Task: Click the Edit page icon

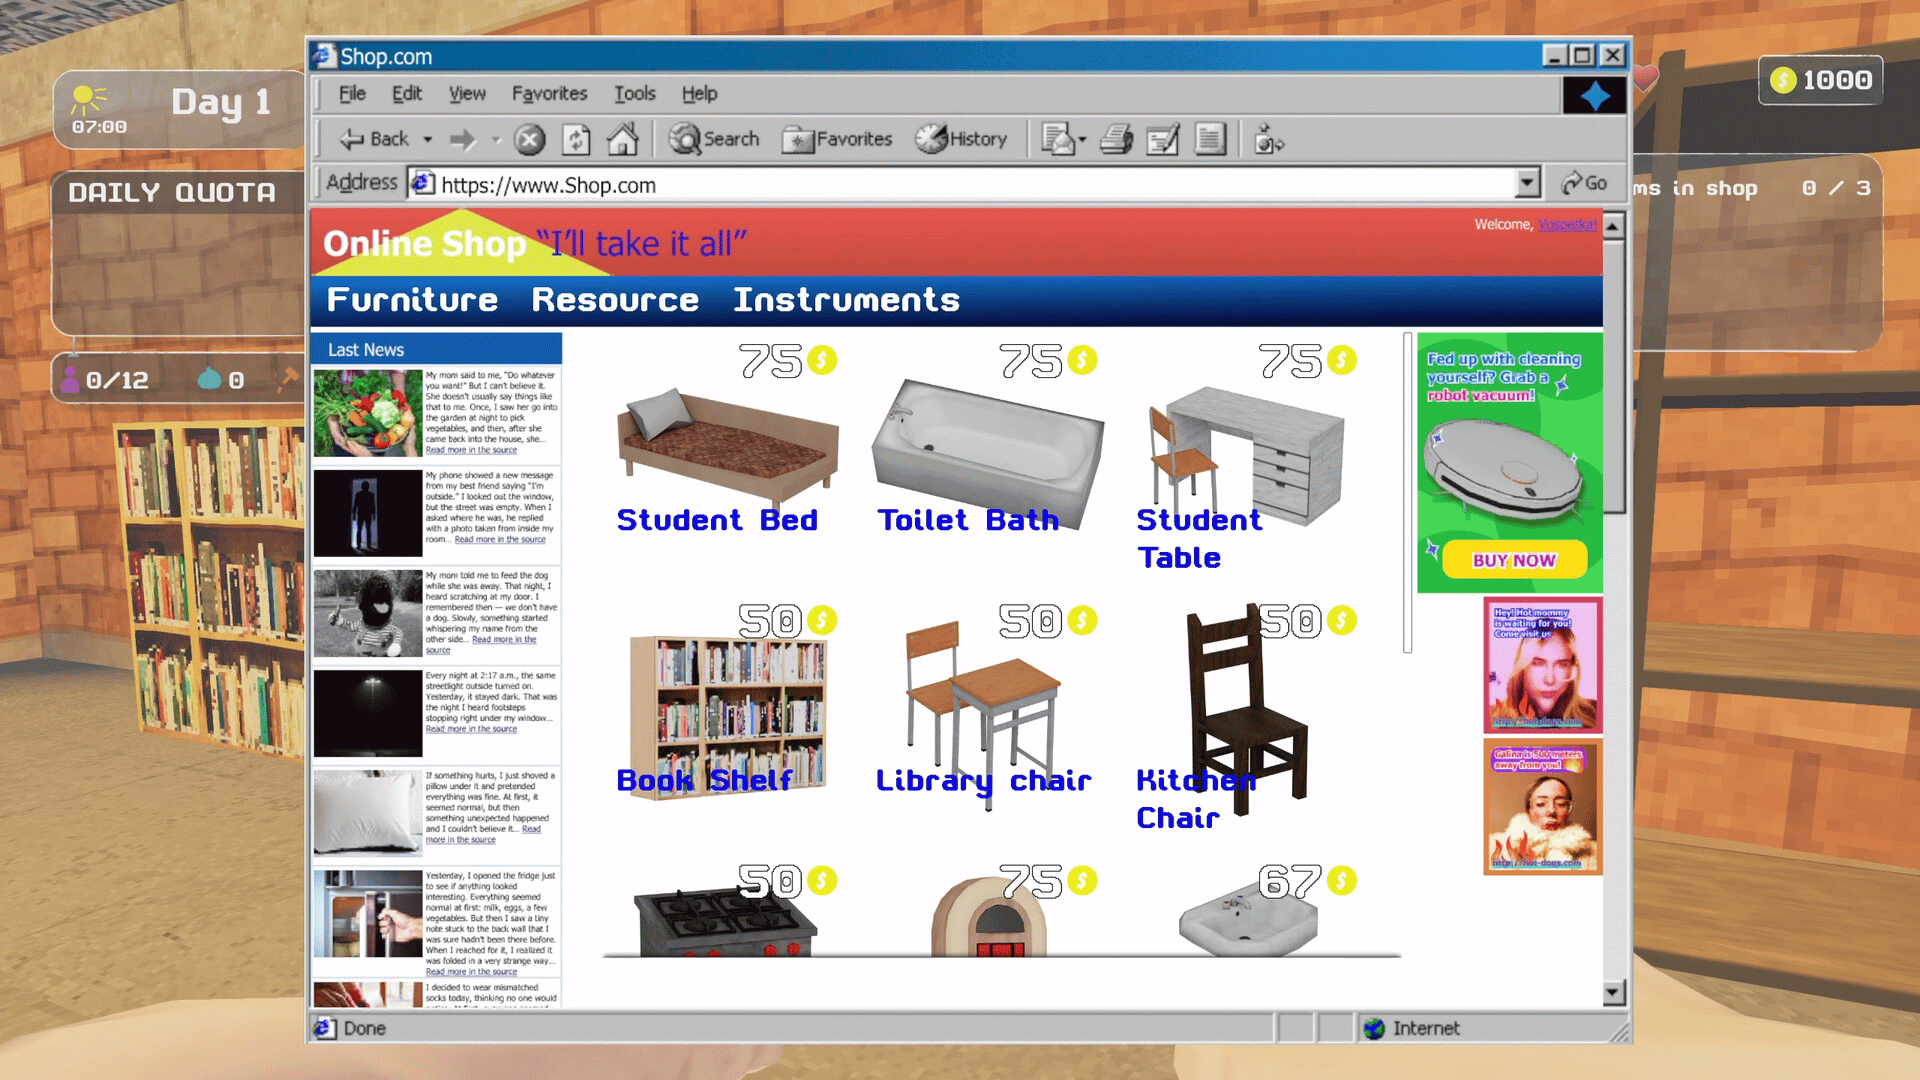Action: (1162, 140)
